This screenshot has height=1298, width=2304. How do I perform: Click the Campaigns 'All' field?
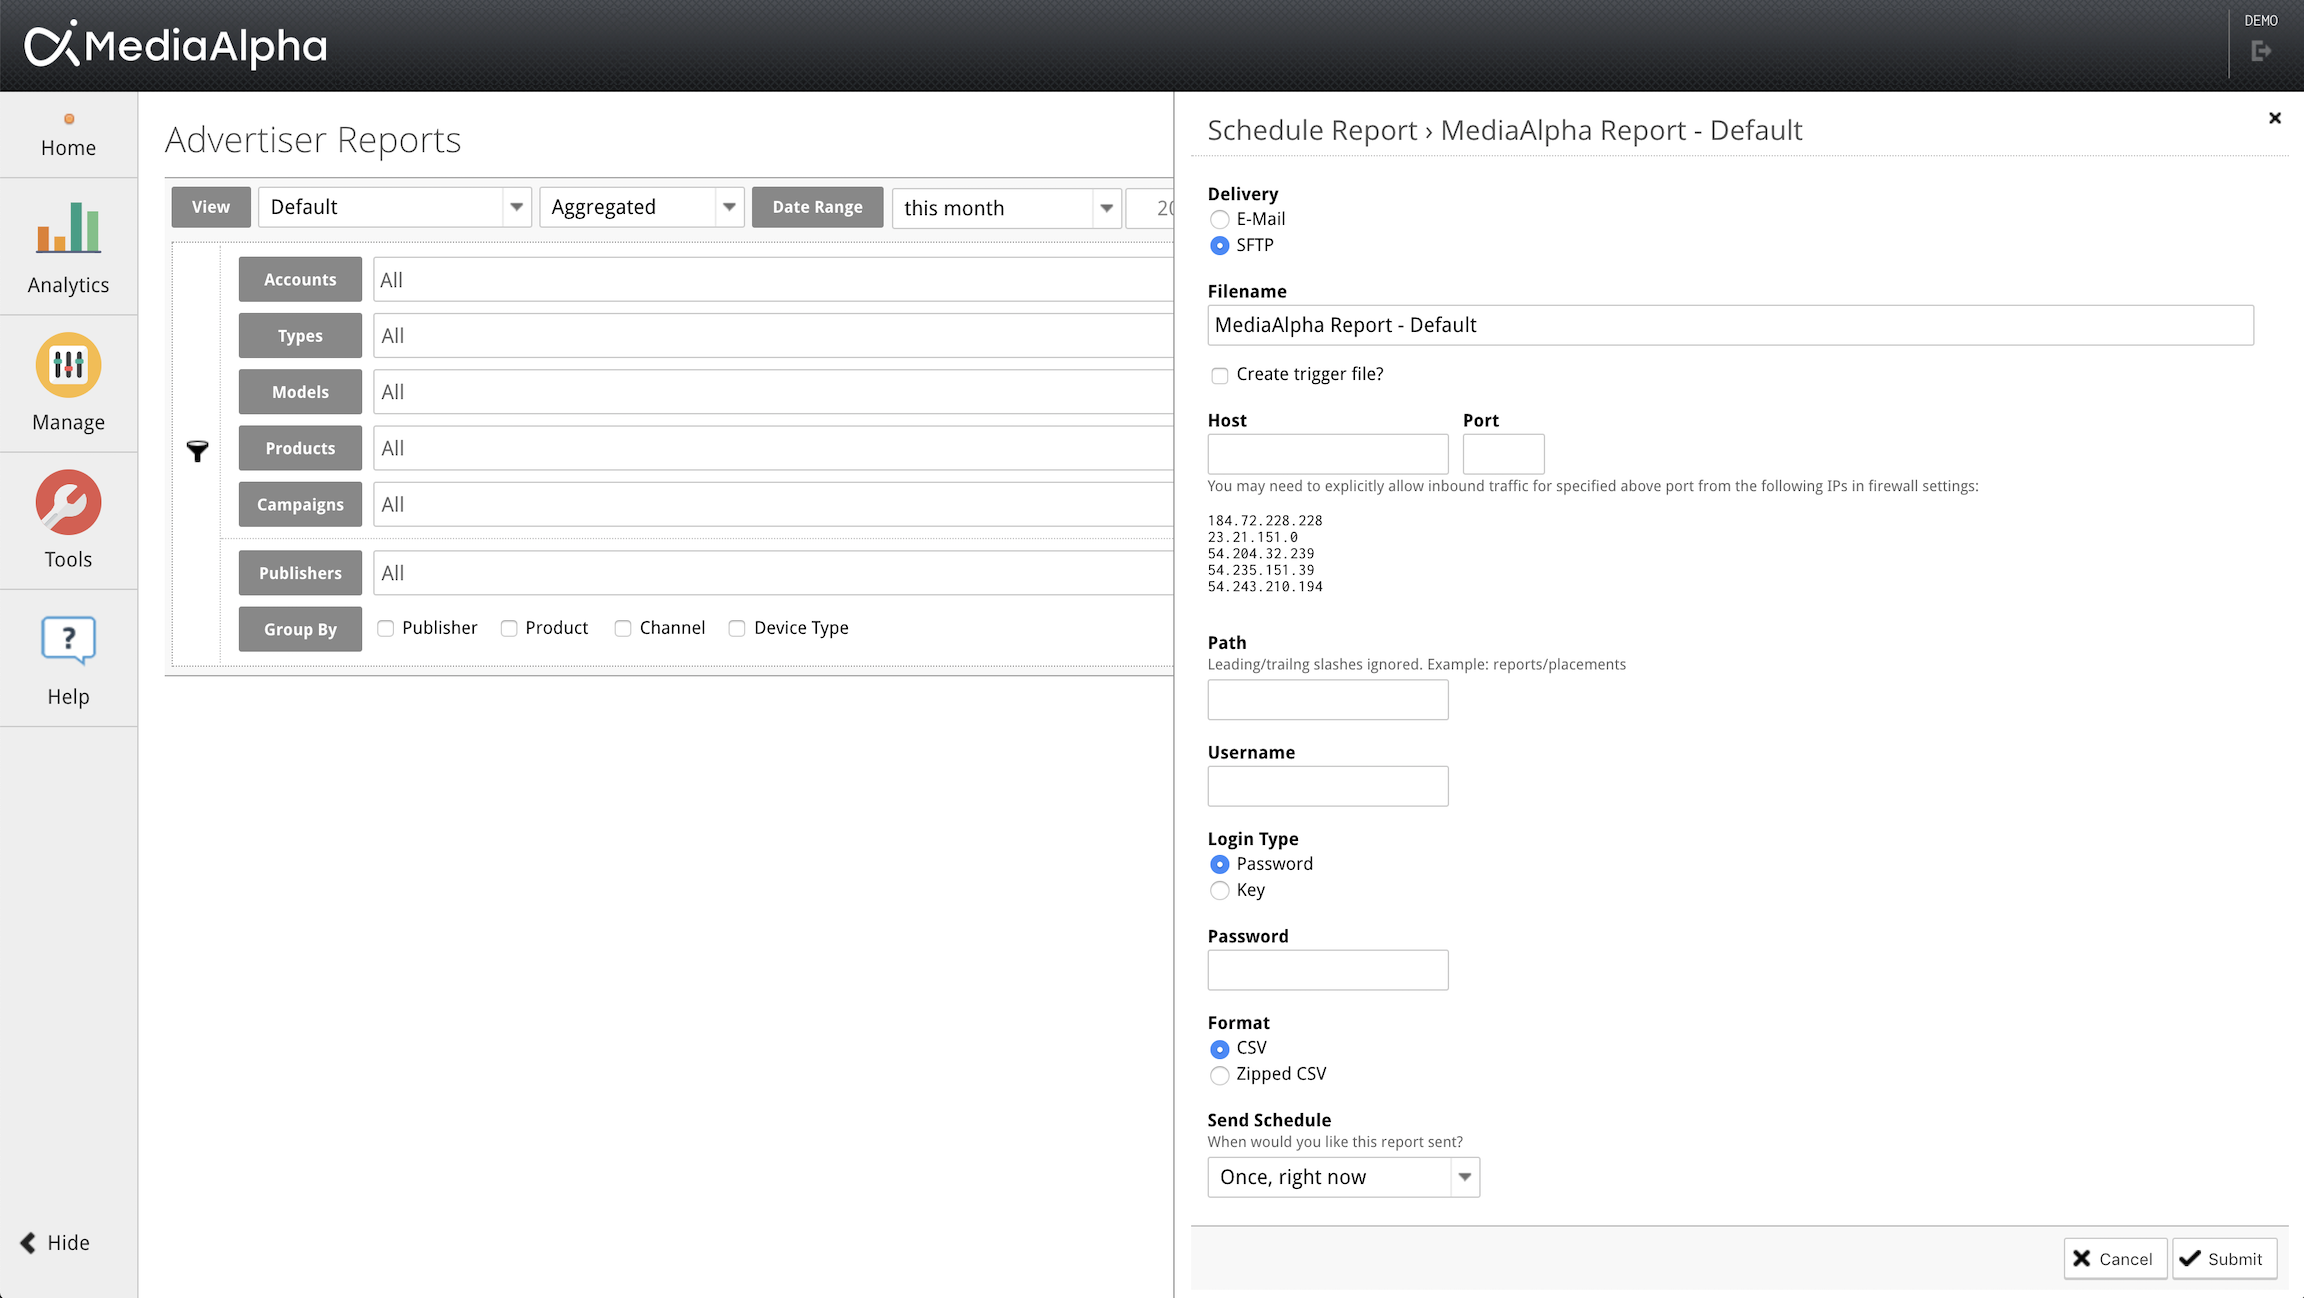(x=773, y=504)
